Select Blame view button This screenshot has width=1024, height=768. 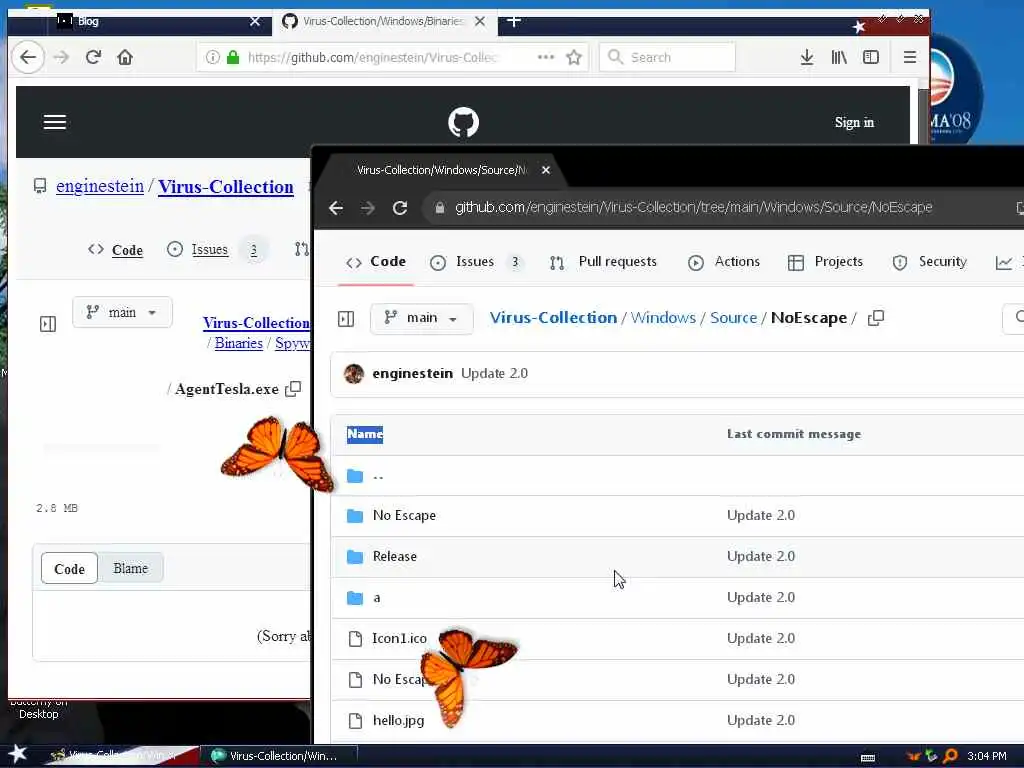[x=131, y=568]
